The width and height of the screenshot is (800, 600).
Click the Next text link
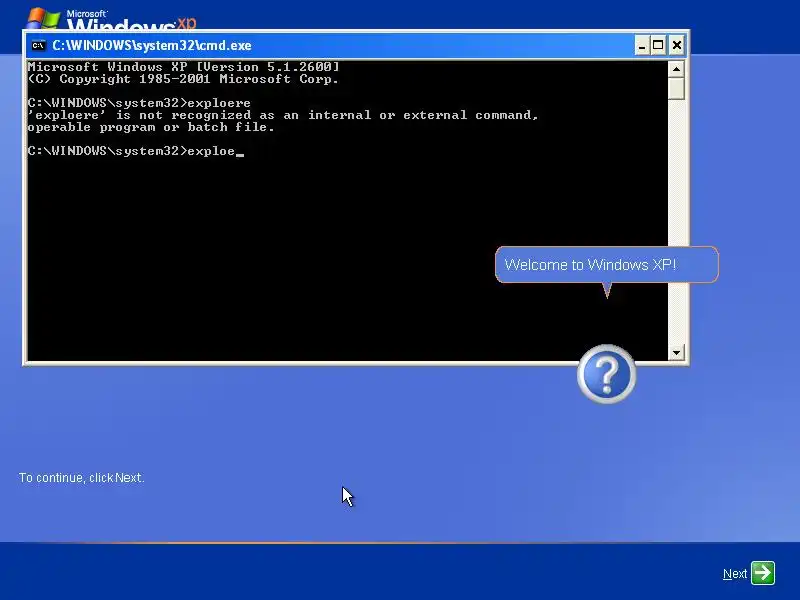tap(735, 574)
